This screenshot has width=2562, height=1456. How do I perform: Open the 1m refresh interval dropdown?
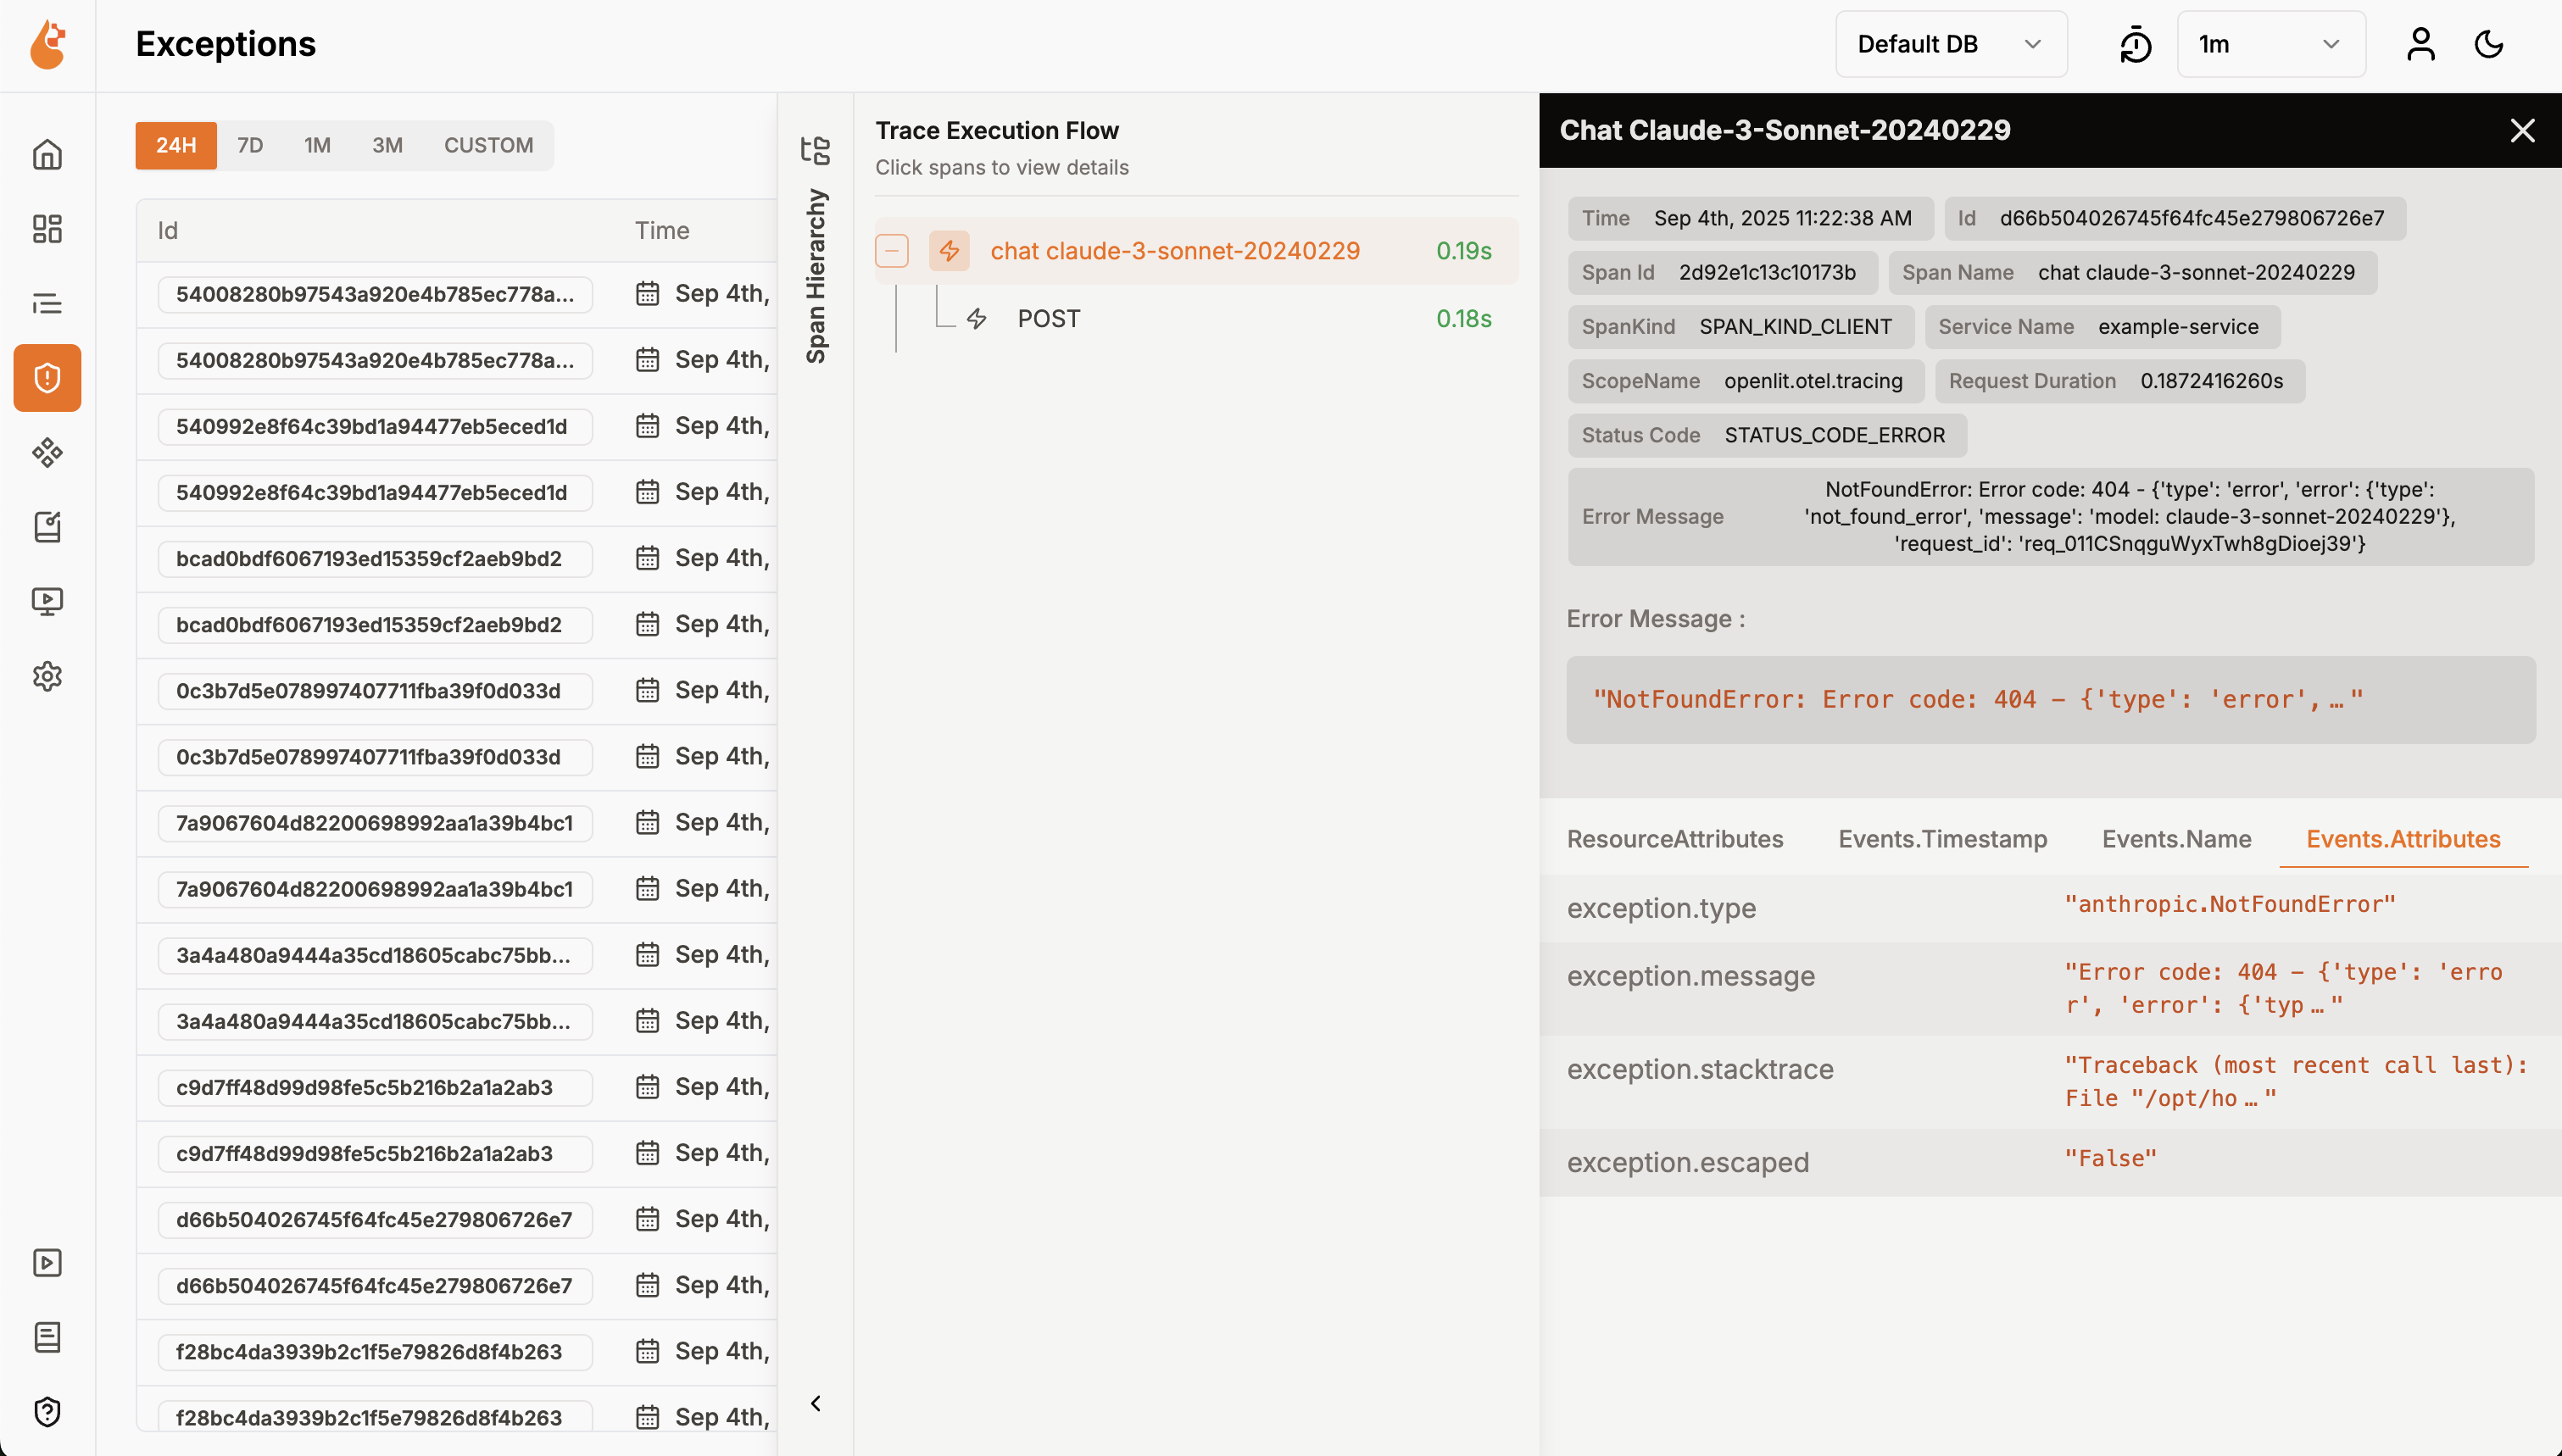tap(2271, 44)
